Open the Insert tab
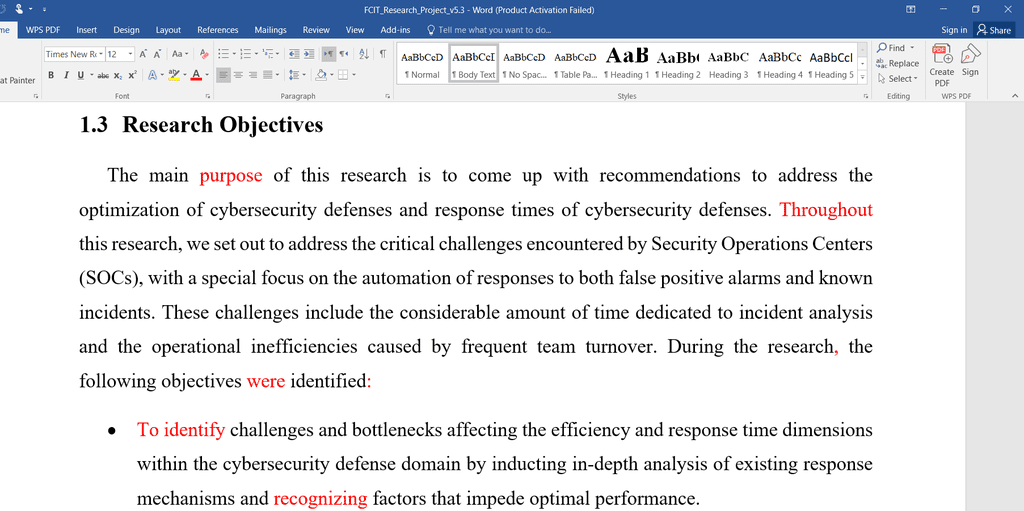Viewport: 1024px width, 511px height. pyautogui.click(x=87, y=30)
